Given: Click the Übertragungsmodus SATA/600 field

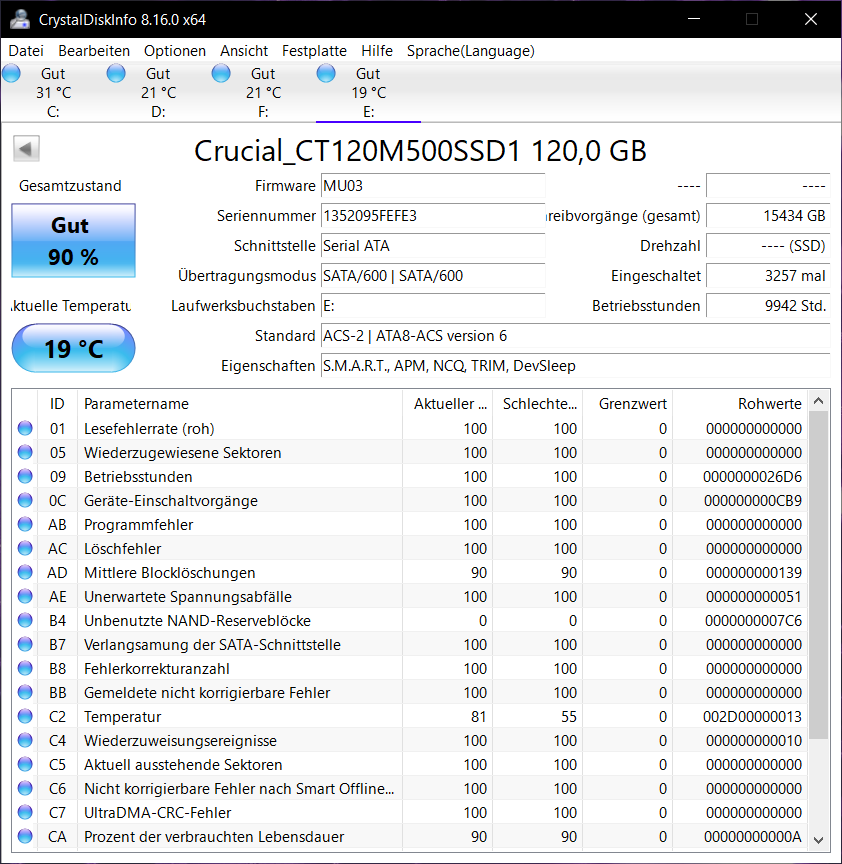Looking at the screenshot, I should click(x=433, y=276).
